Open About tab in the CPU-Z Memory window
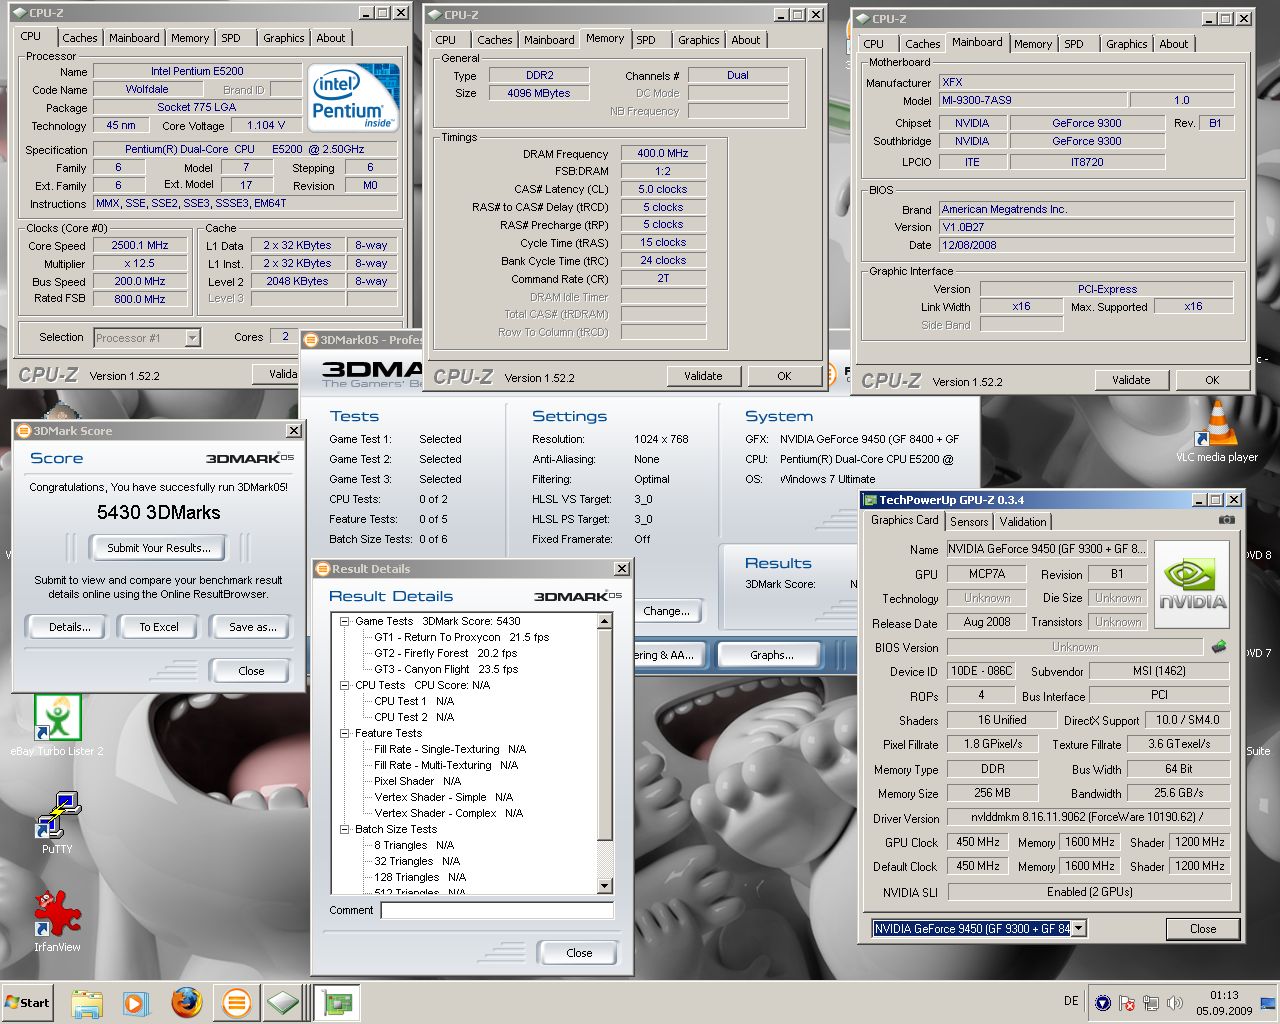This screenshot has height=1024, width=1280. 746,40
